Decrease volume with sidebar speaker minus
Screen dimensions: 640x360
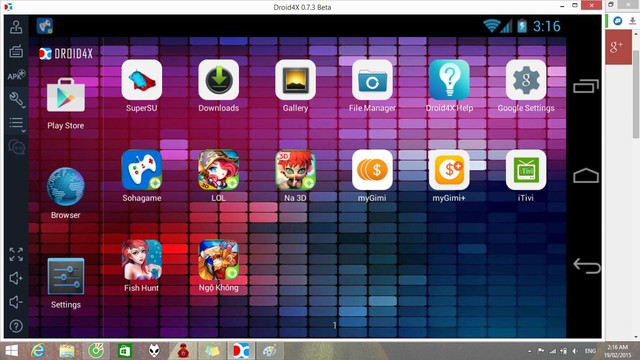[x=16, y=302]
